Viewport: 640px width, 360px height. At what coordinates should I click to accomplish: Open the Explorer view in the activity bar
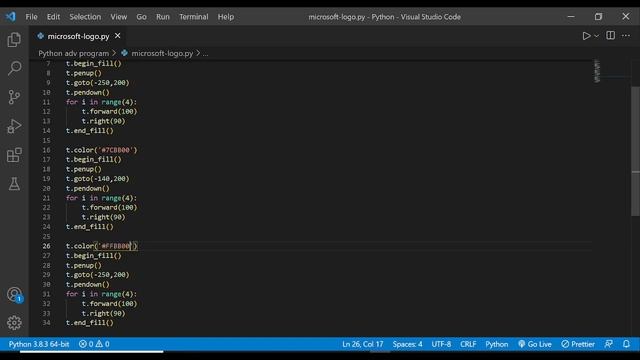[14, 40]
